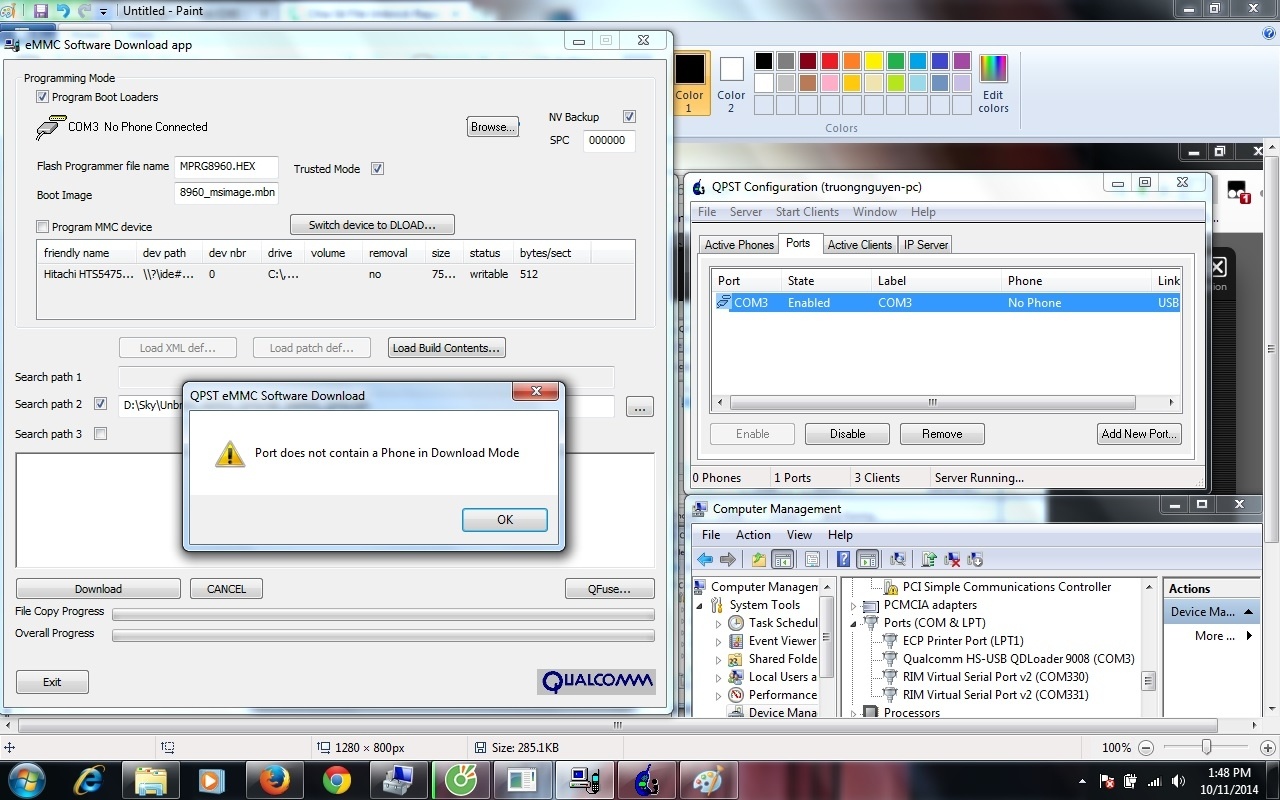The height and width of the screenshot is (800, 1280).
Task: Select red color swatch in Paint
Action: tap(829, 61)
